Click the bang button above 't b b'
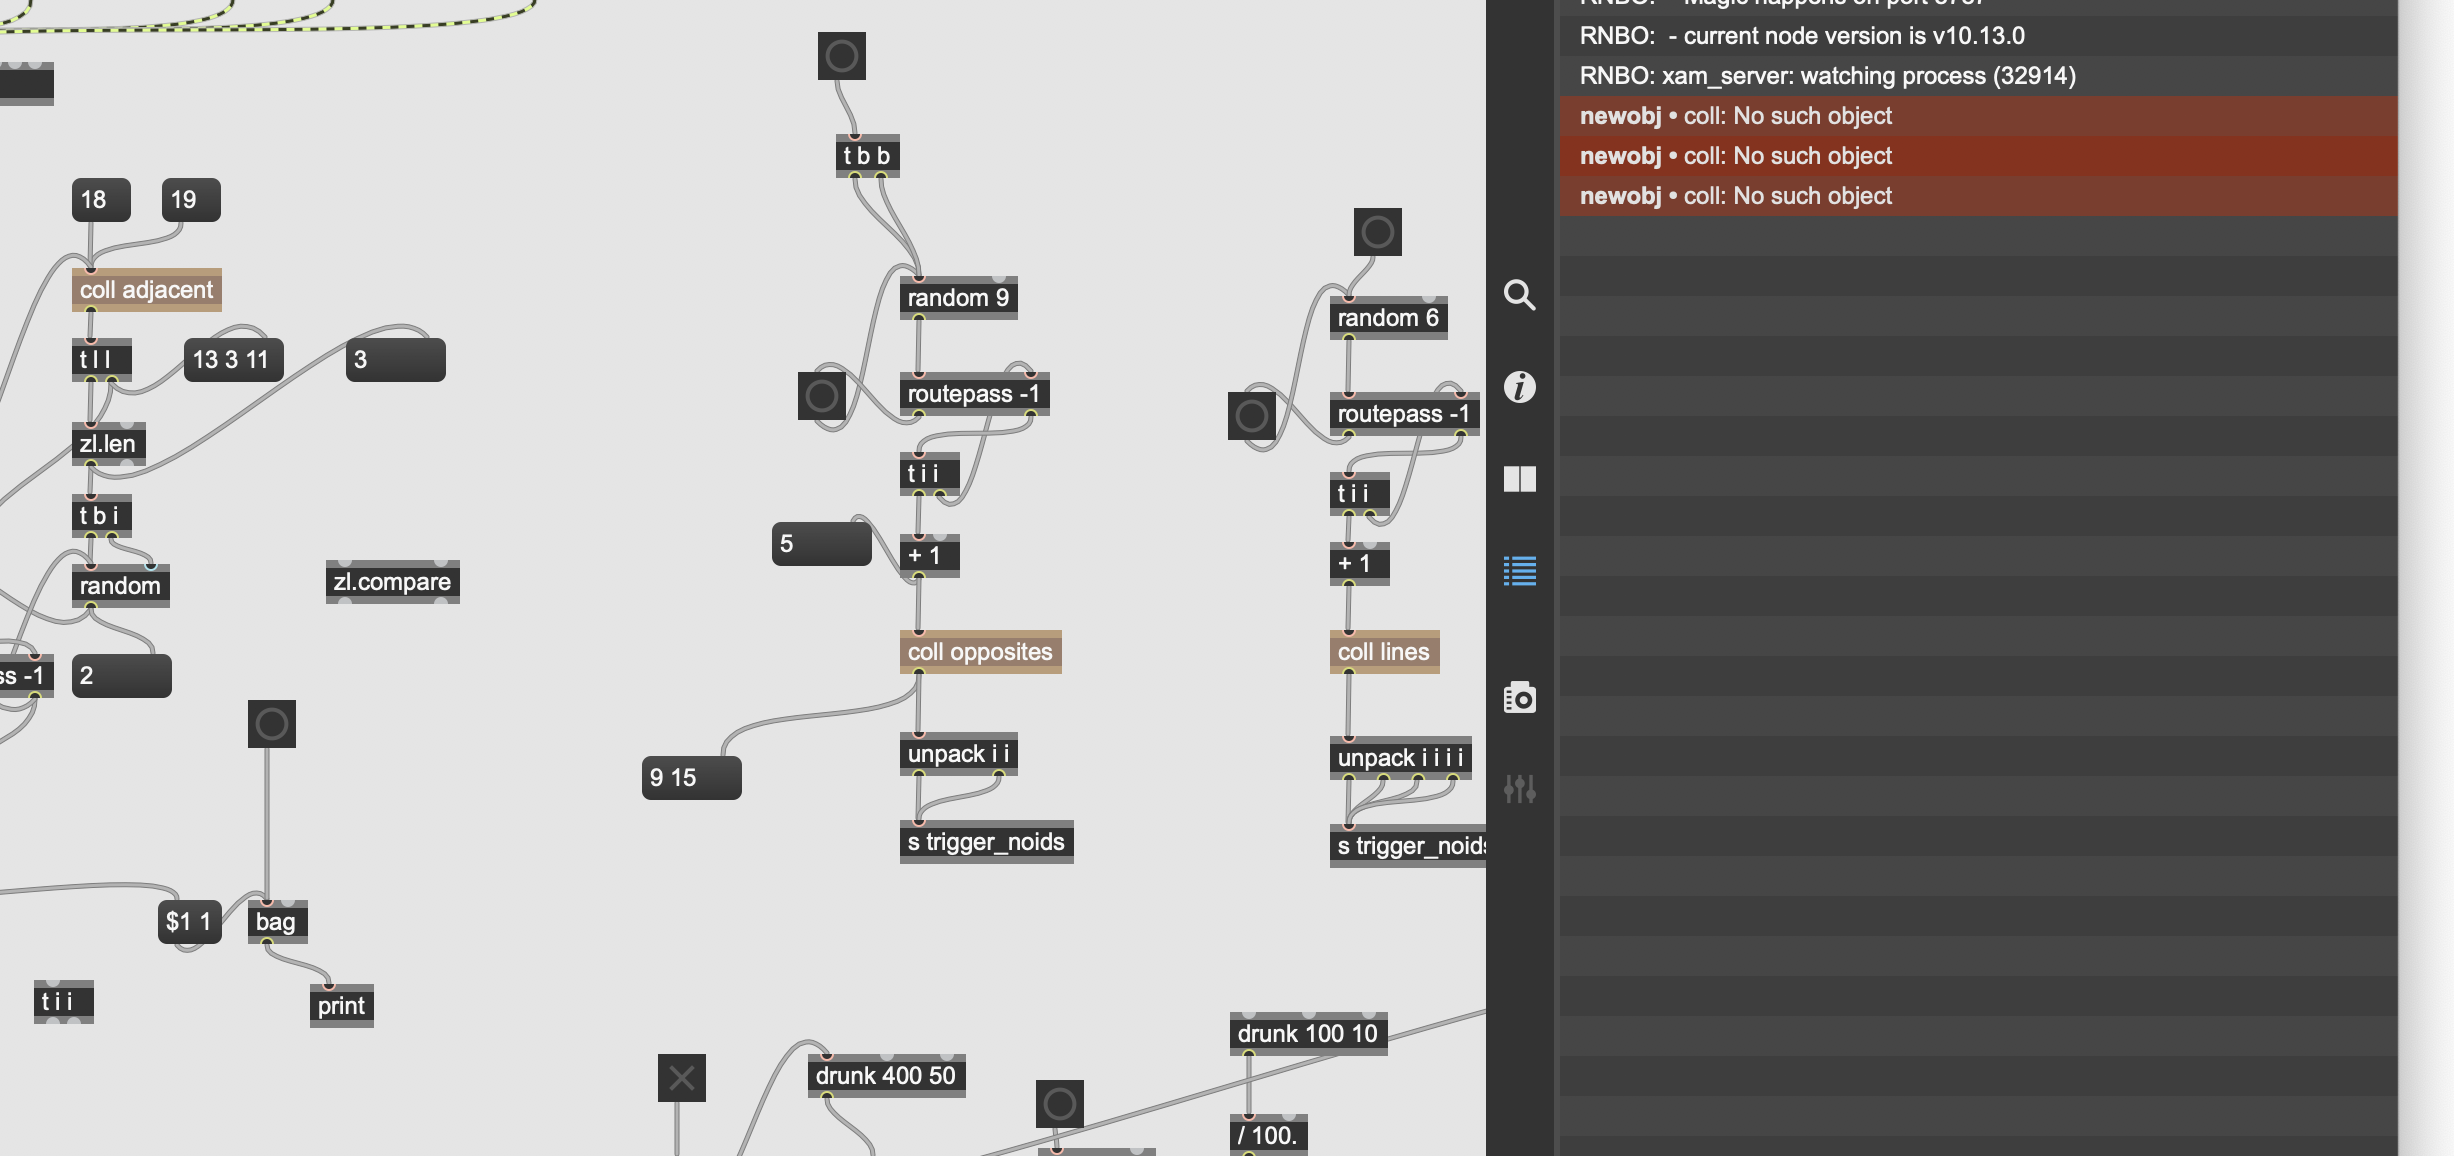Screen dimensions: 2454x1156 coord(841,56)
